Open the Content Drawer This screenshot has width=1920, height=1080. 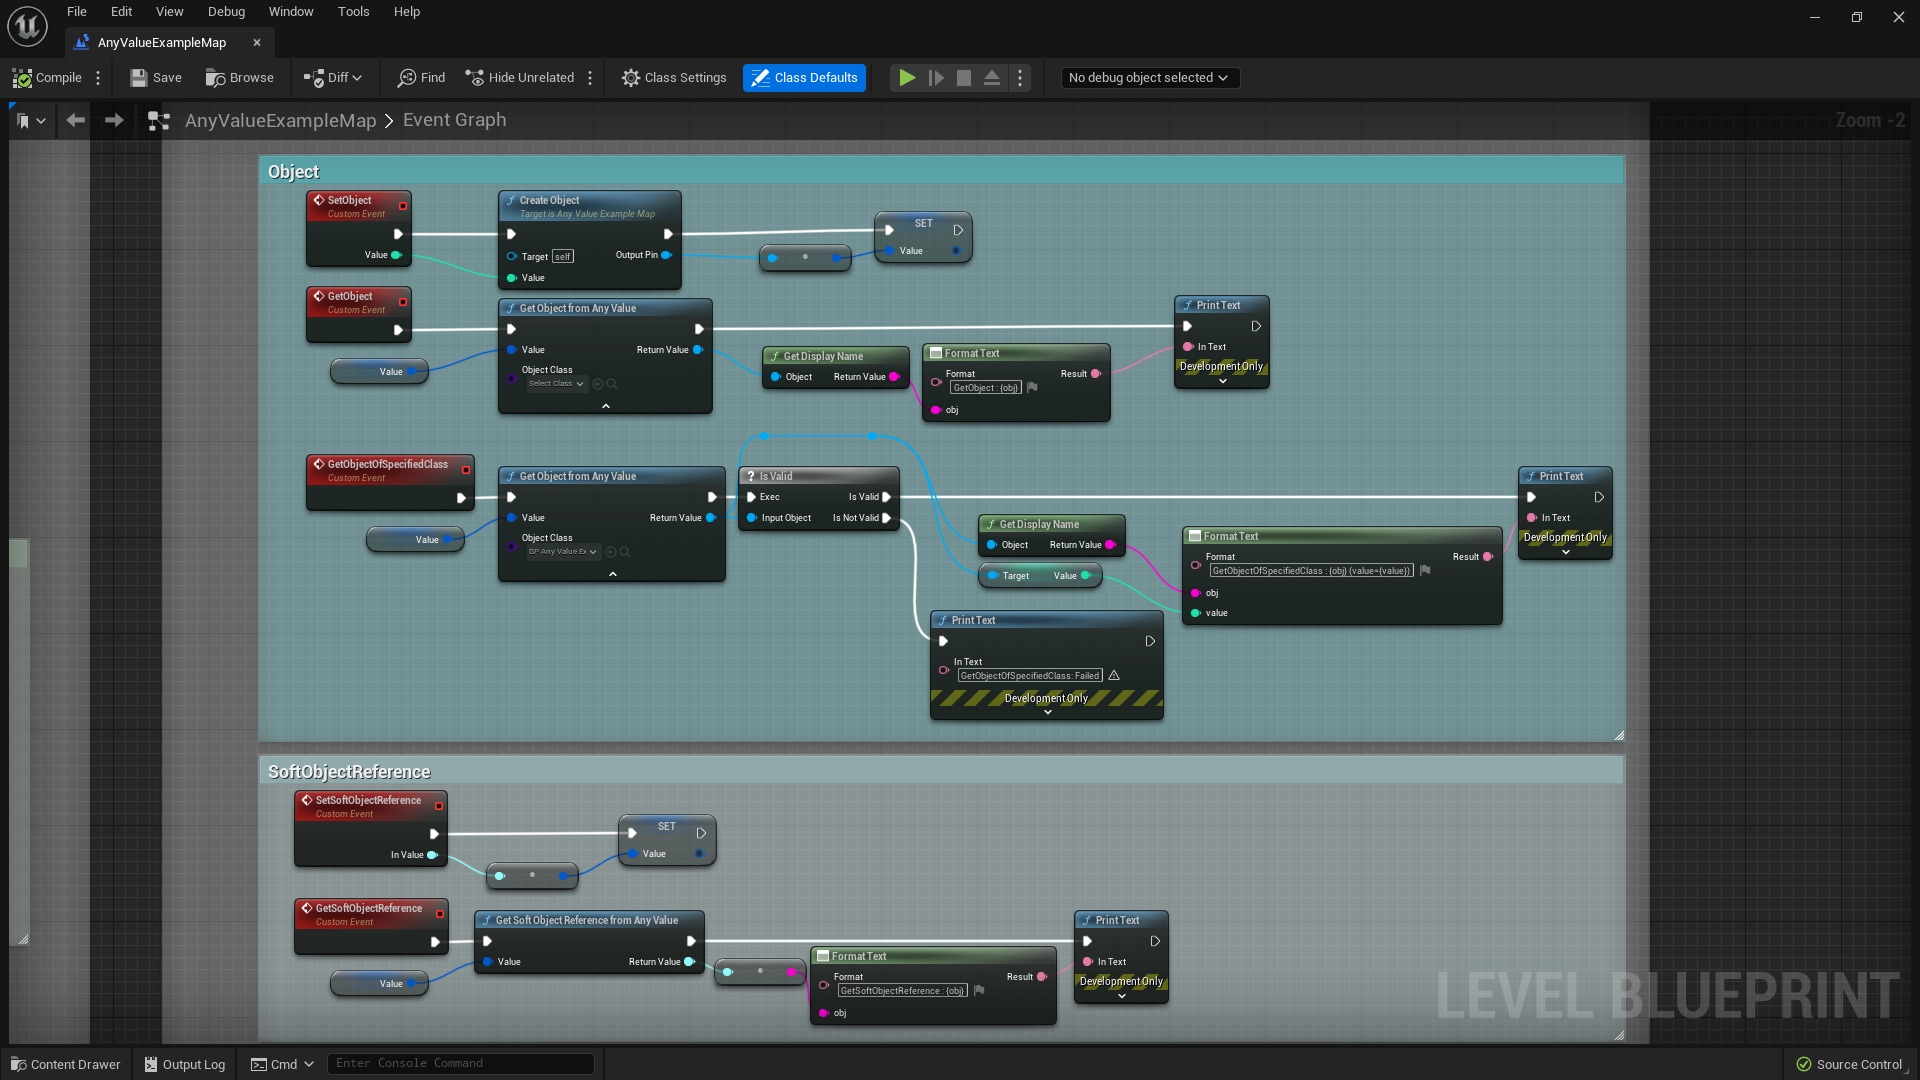pos(66,1064)
